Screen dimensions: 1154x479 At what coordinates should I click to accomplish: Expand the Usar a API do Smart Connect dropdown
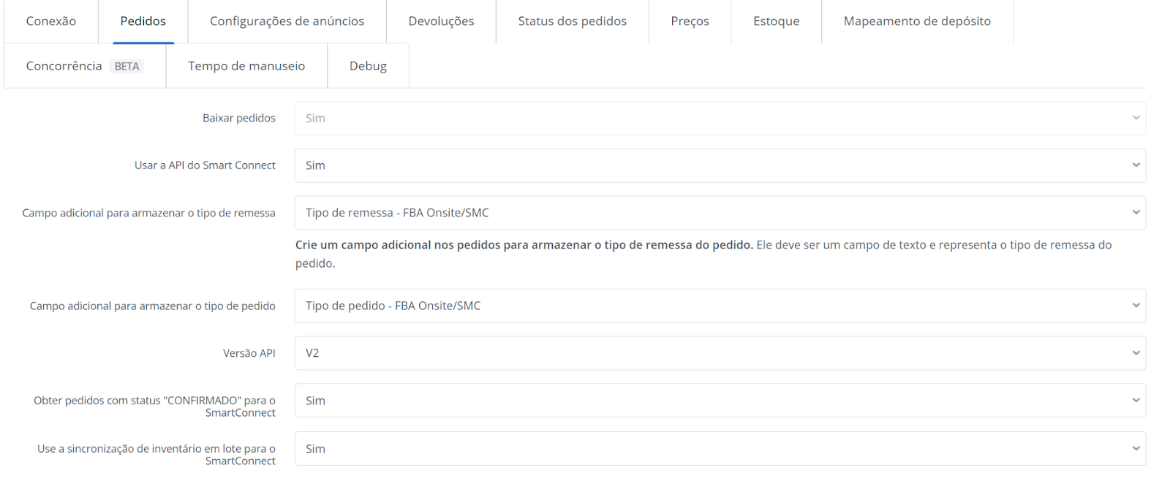tap(718, 165)
